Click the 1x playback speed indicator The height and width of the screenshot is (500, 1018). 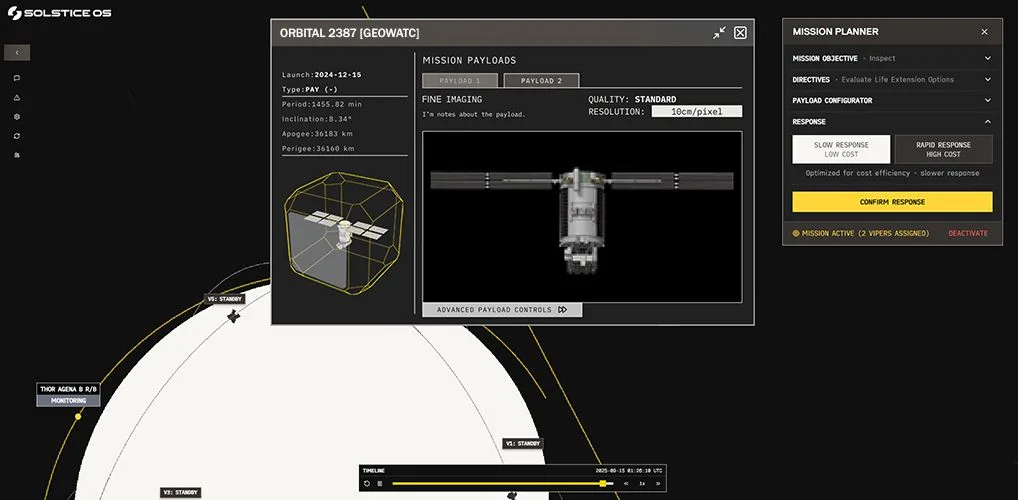(641, 483)
